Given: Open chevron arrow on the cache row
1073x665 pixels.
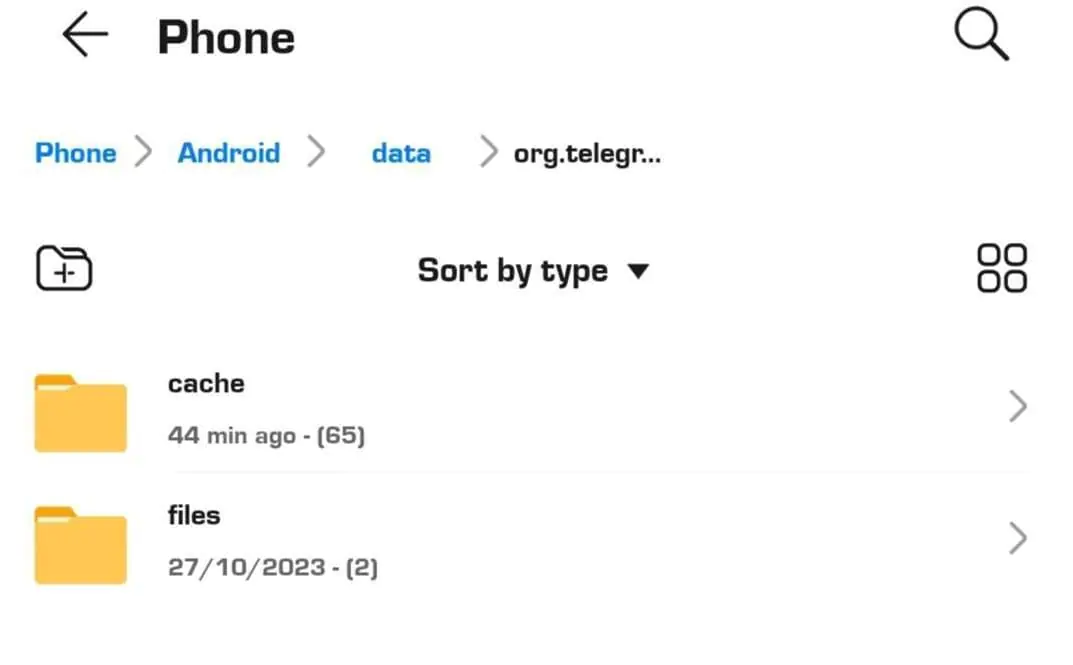Looking at the screenshot, I should 1018,406.
